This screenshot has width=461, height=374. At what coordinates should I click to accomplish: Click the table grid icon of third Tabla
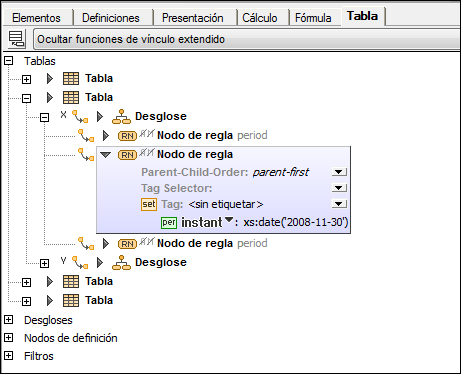71,281
